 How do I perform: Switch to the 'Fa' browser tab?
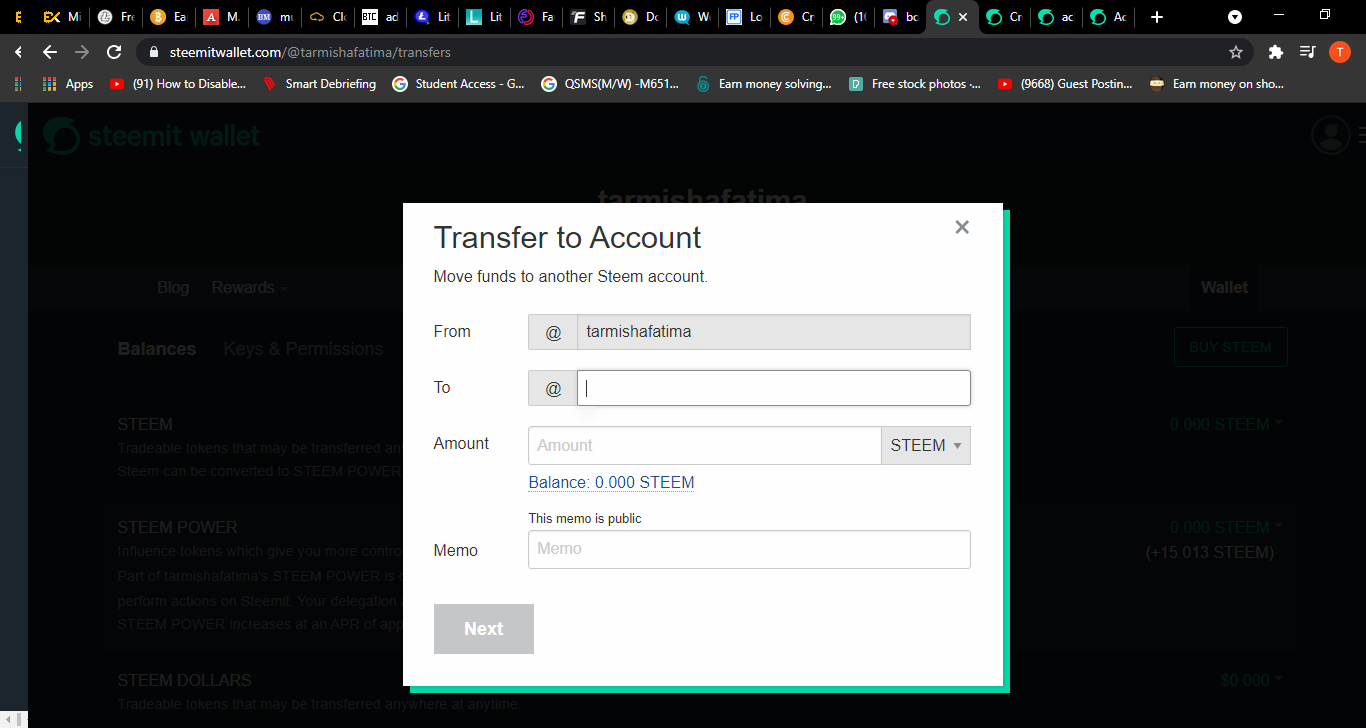point(538,17)
